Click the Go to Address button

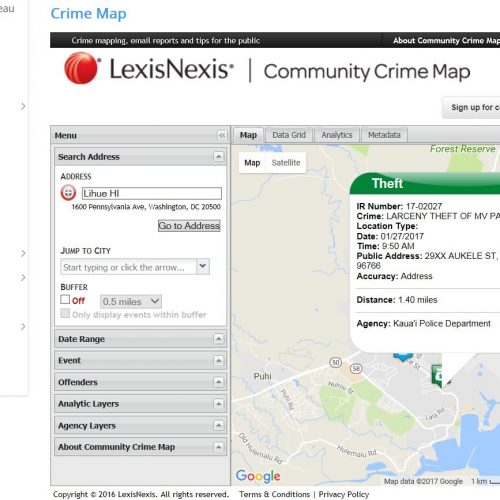point(189,226)
